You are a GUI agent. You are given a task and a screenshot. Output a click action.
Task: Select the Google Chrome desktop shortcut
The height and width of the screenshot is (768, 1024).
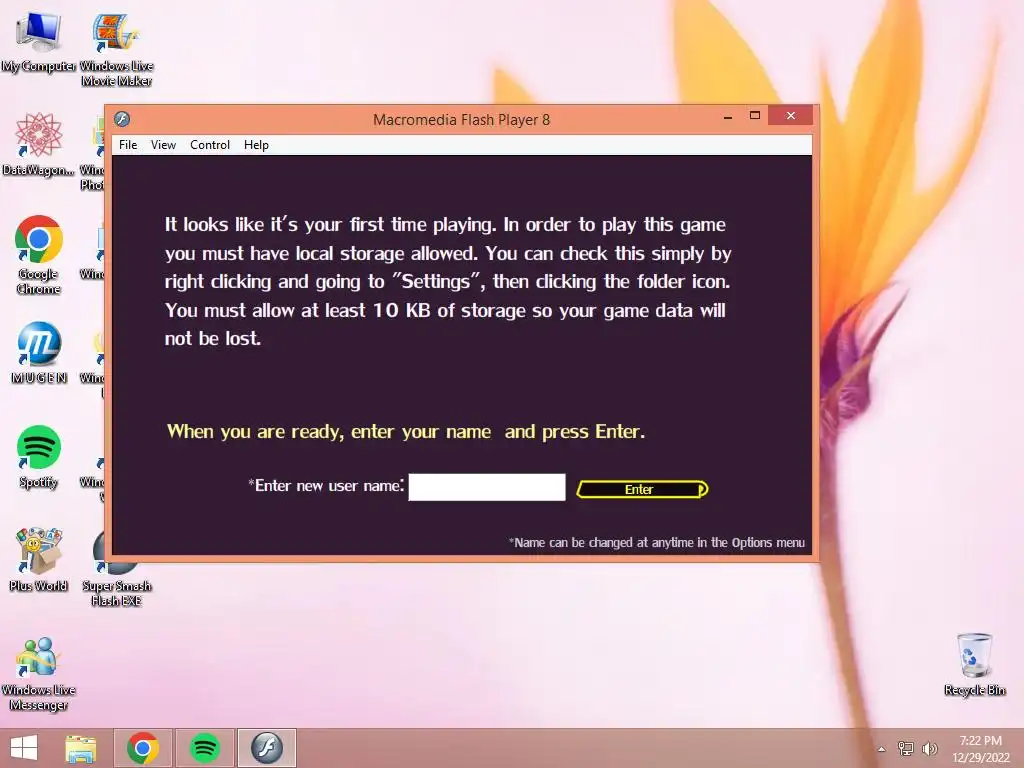pos(39,255)
